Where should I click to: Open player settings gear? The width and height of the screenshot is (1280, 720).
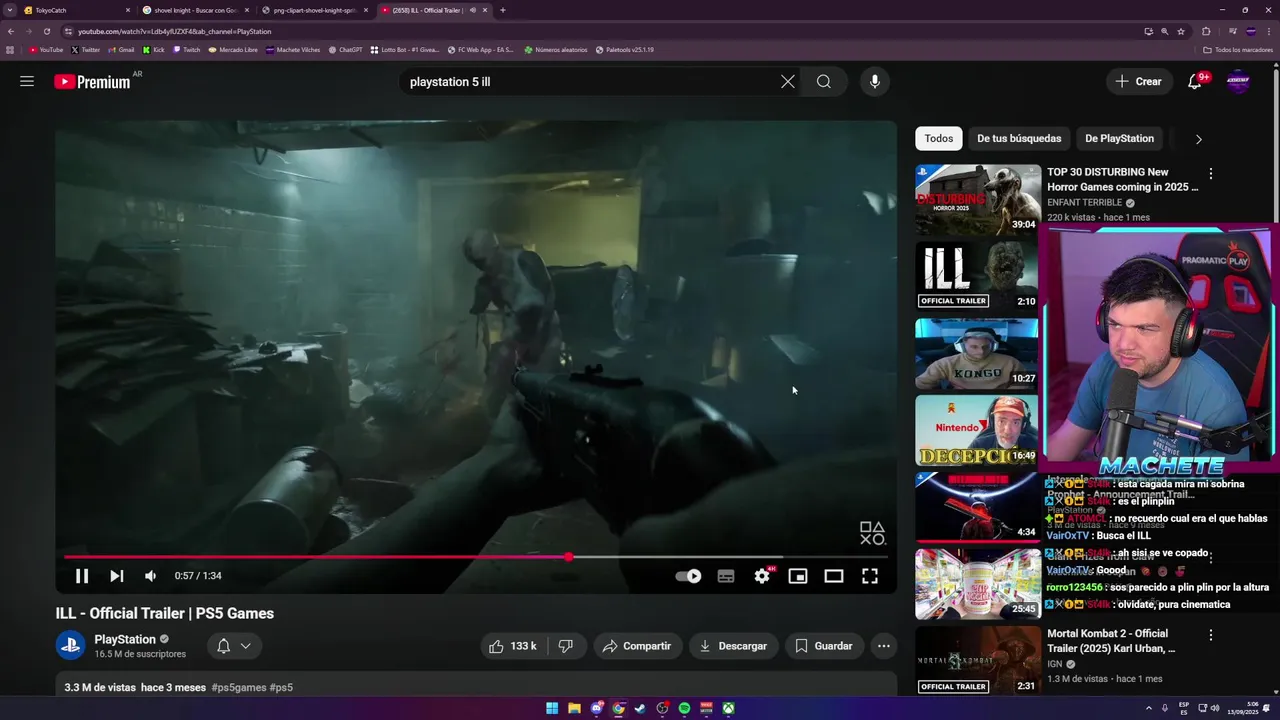click(x=762, y=576)
